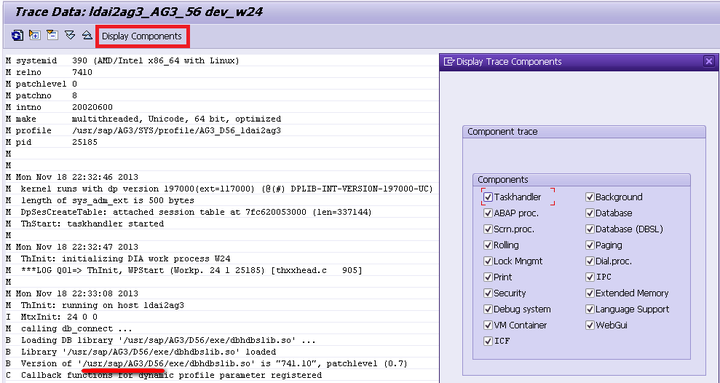Viewport: 720px width, 383px height.
Task: Click the 'calling db_connect ...' line
Action: tap(69, 329)
